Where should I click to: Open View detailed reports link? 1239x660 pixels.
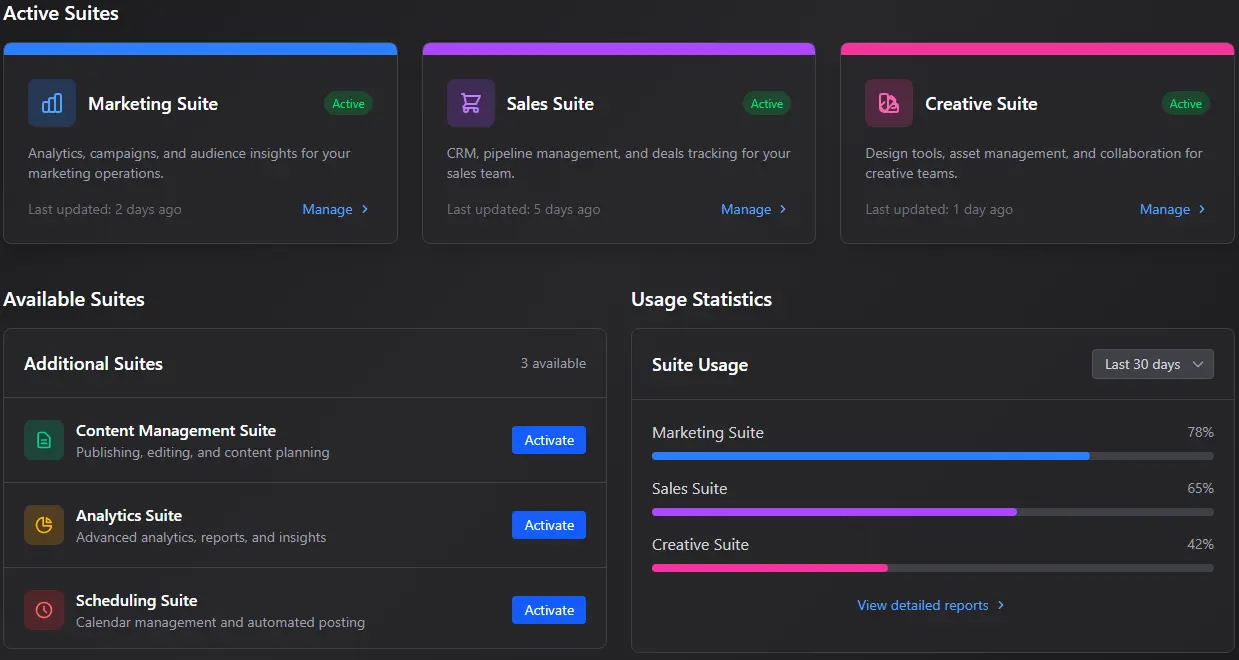[930, 605]
